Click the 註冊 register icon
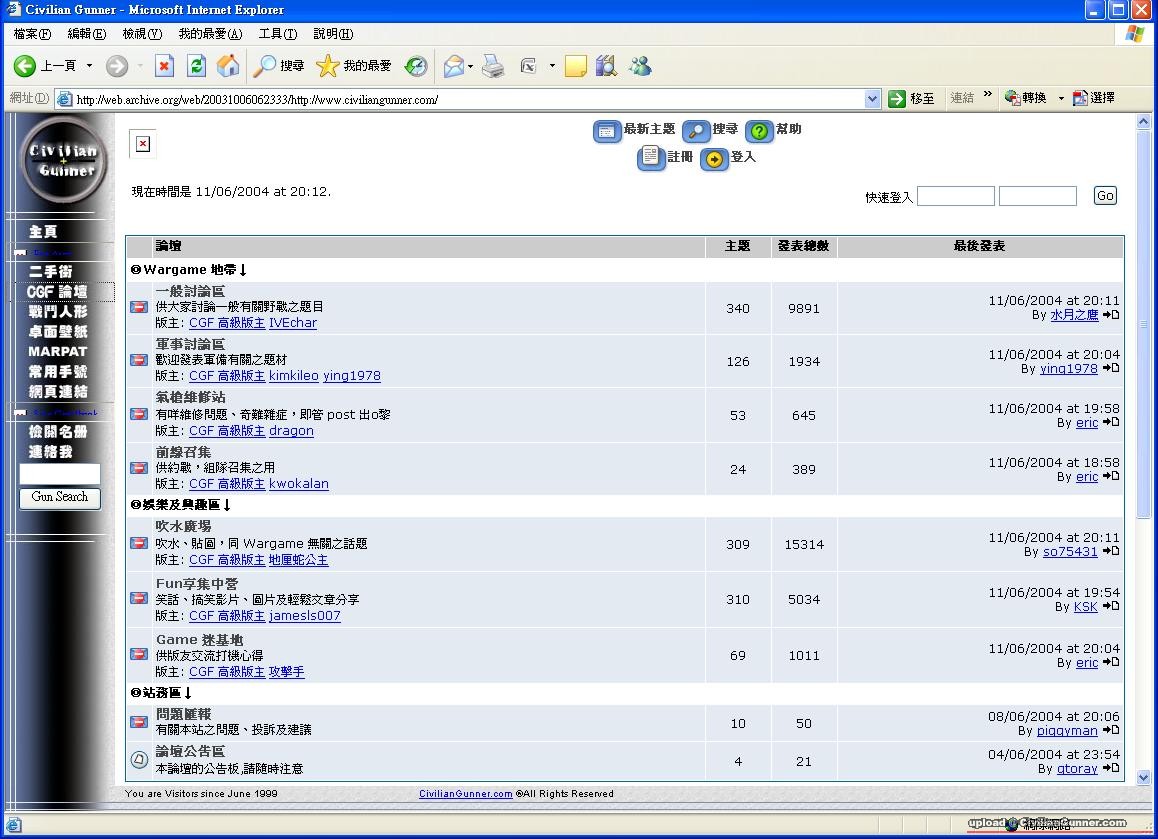This screenshot has width=1158, height=839. [651, 157]
